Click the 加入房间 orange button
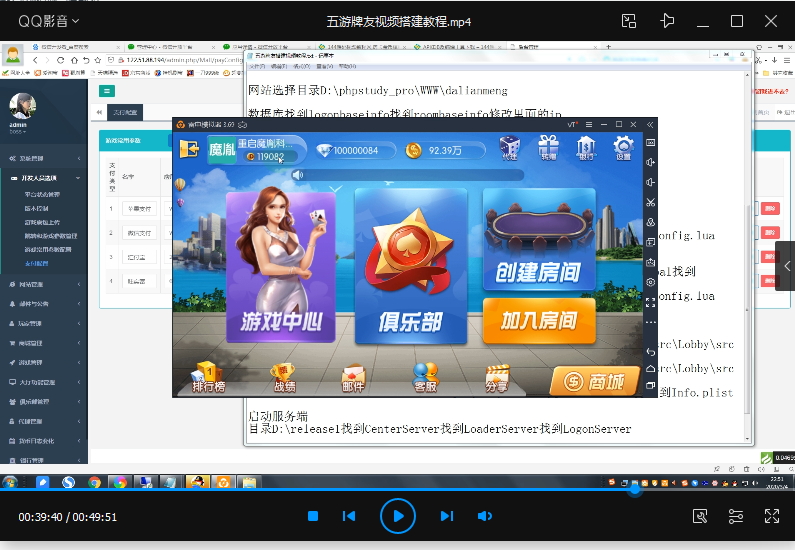The height and width of the screenshot is (550, 795). click(x=539, y=320)
